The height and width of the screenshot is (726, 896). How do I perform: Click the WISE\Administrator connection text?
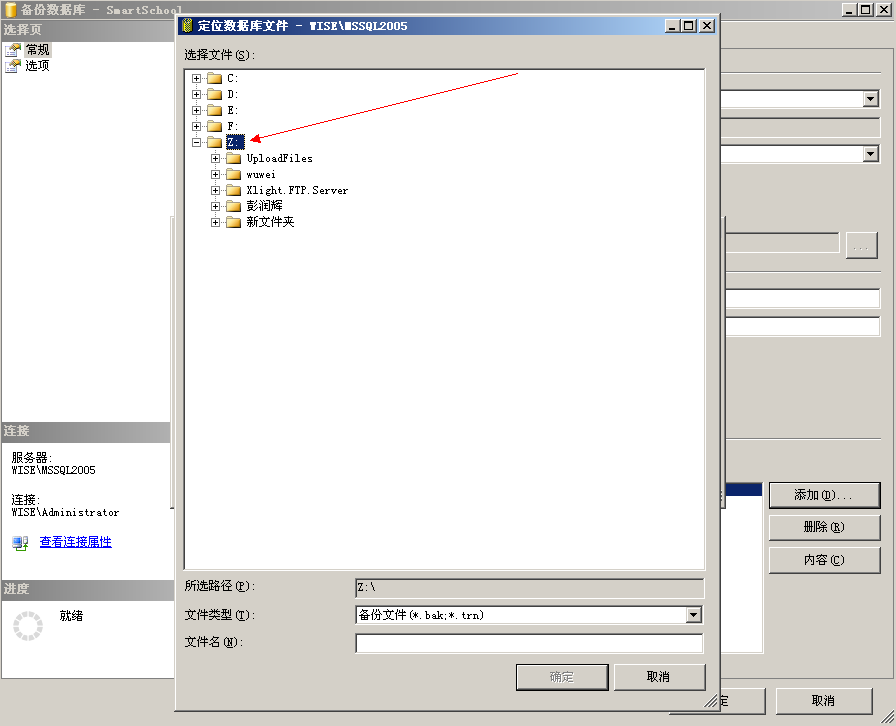pyautogui.click(x=65, y=513)
